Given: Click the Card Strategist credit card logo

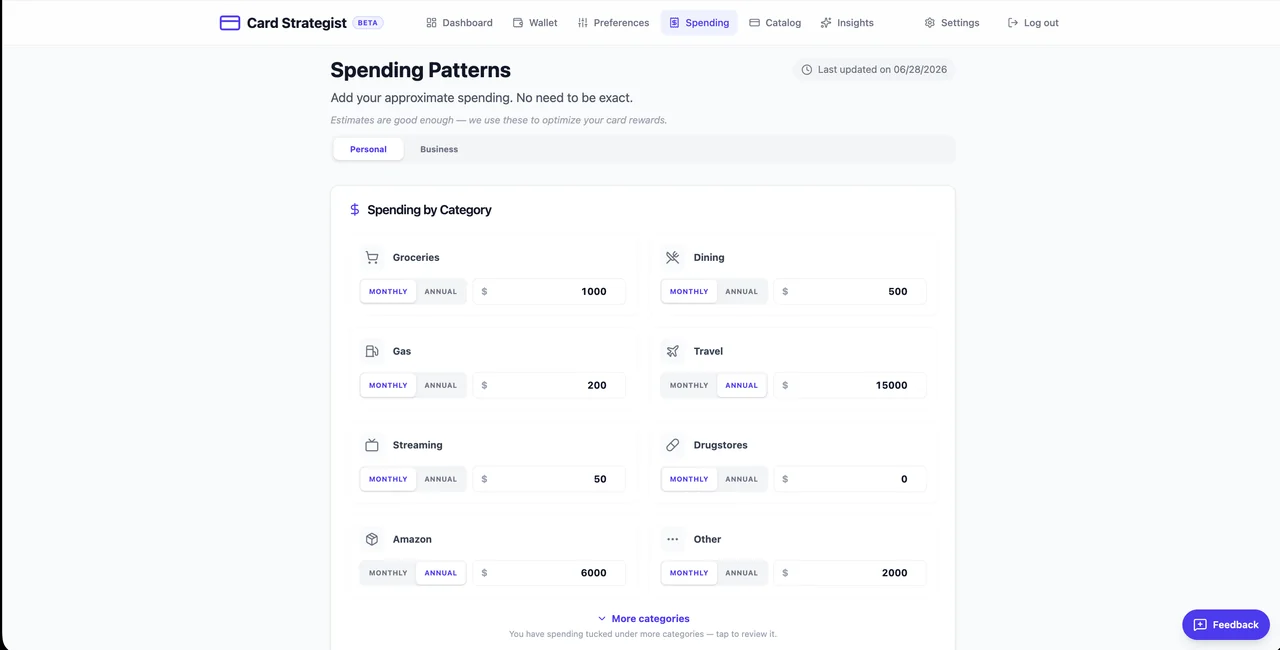Looking at the screenshot, I should [230, 22].
